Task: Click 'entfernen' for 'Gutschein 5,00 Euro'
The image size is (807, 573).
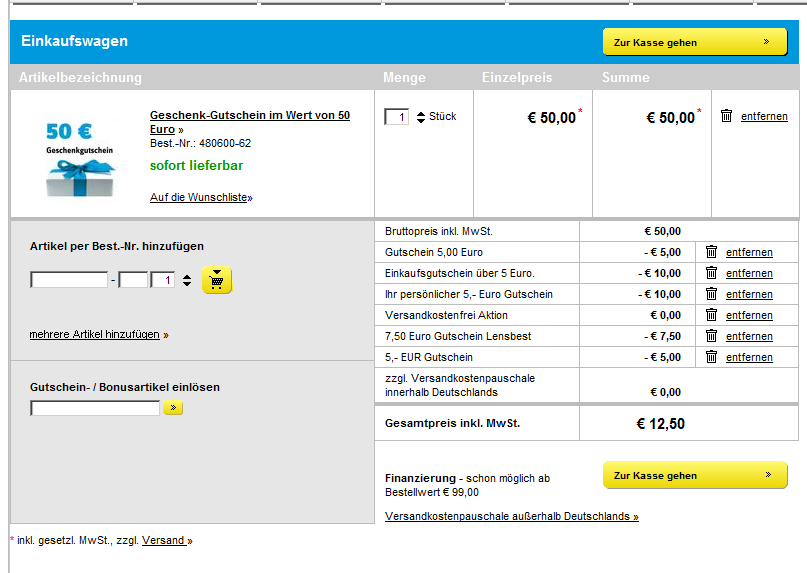Action: pyautogui.click(x=749, y=252)
